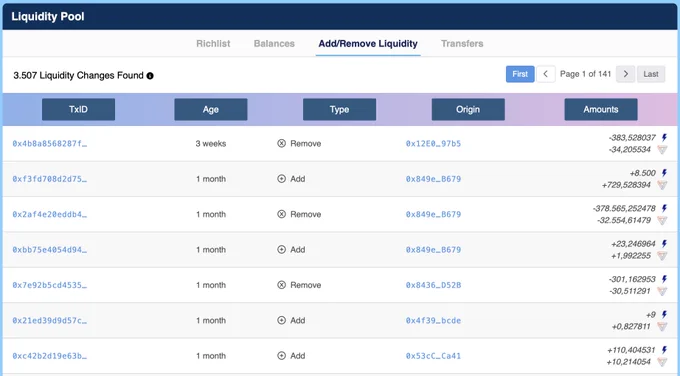Open origin address 0x849e…B679 in the 0xf3fd708d2d75 row
680x376 pixels.
433,179
